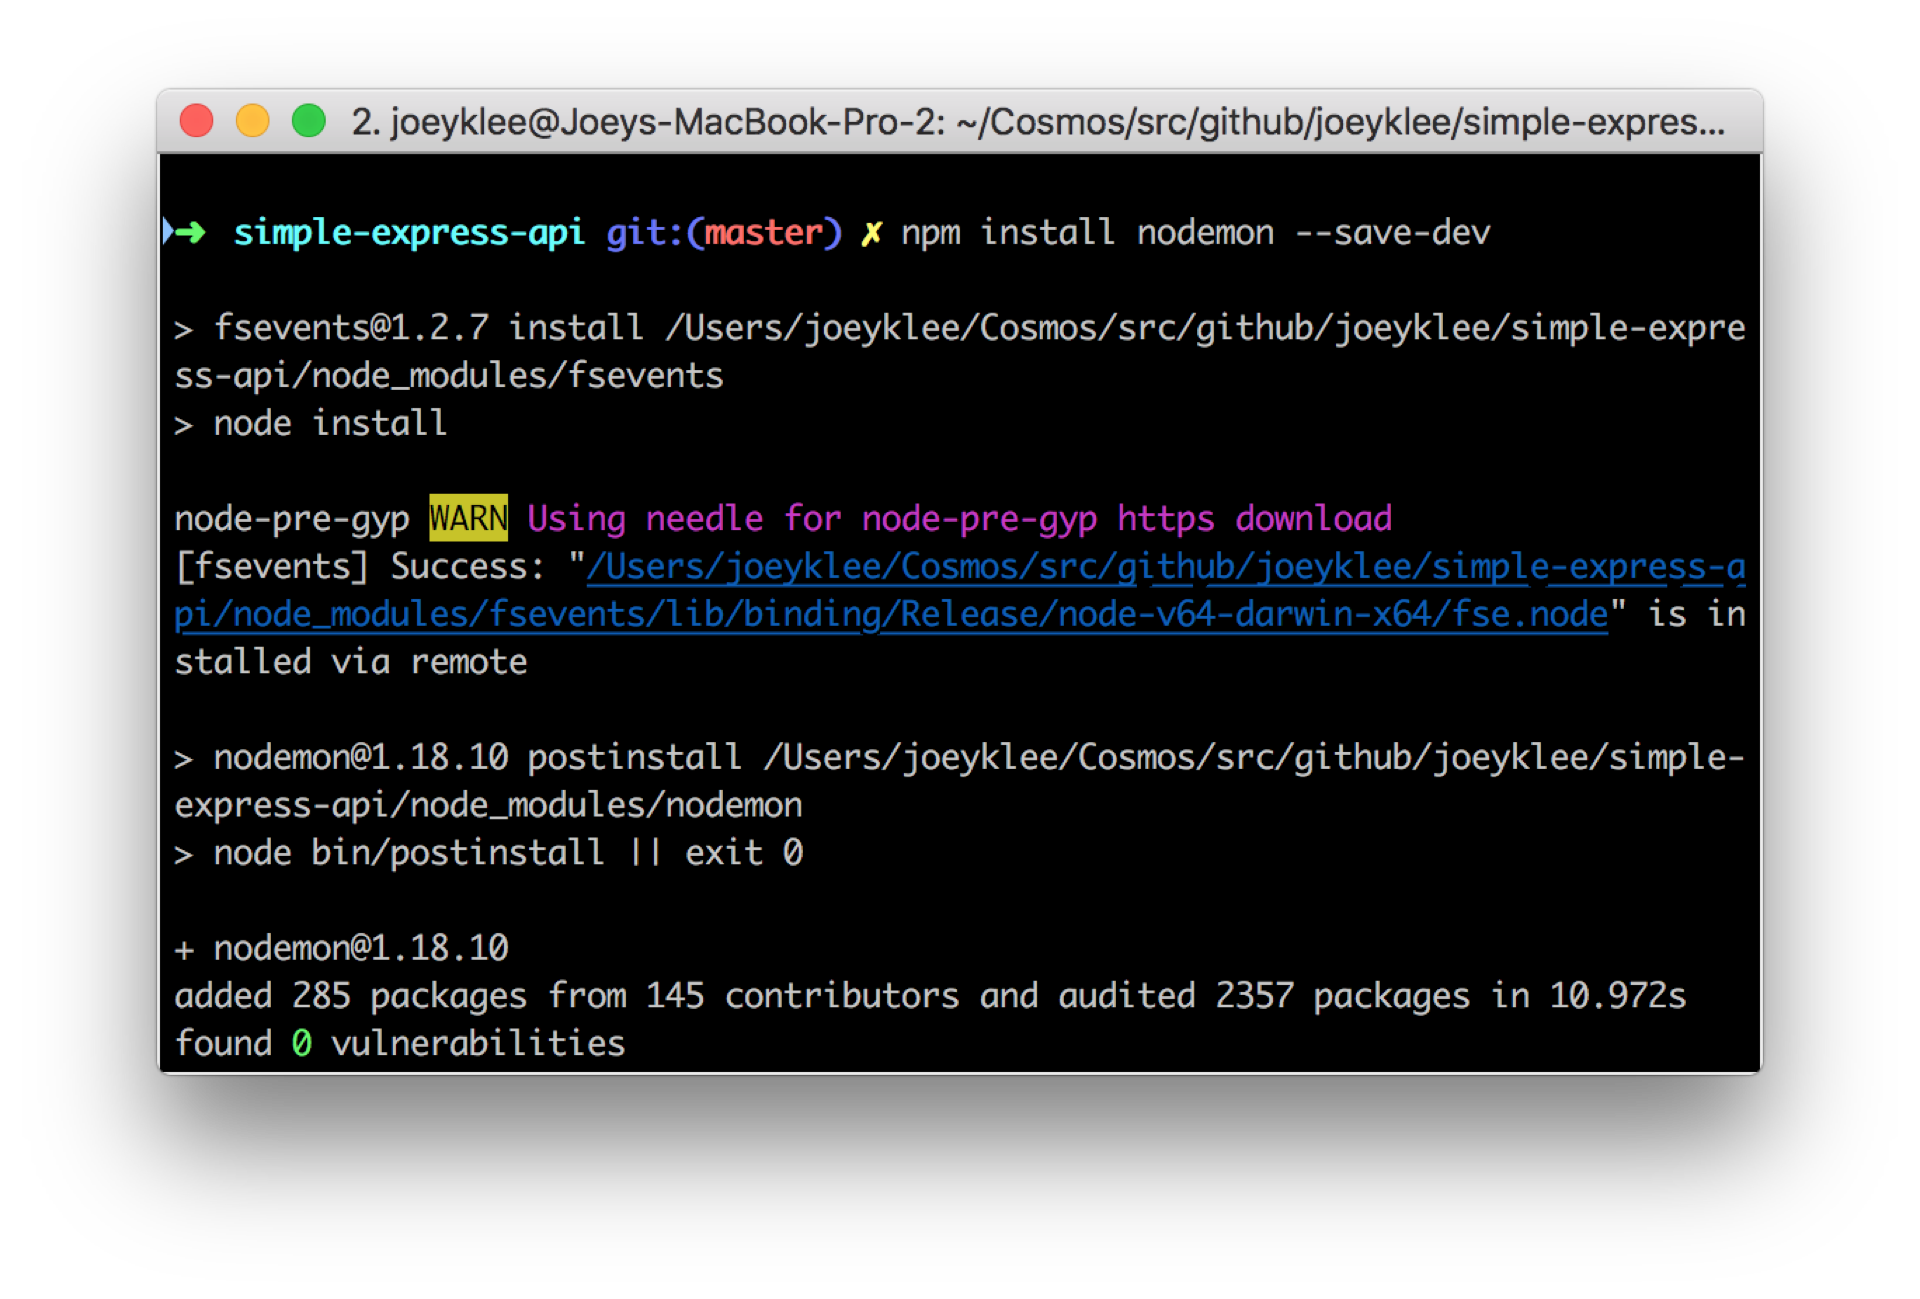The height and width of the screenshot is (1299, 1920).
Task: Click the 'node bin/postinstall || exit 0' line
Action: 507,852
